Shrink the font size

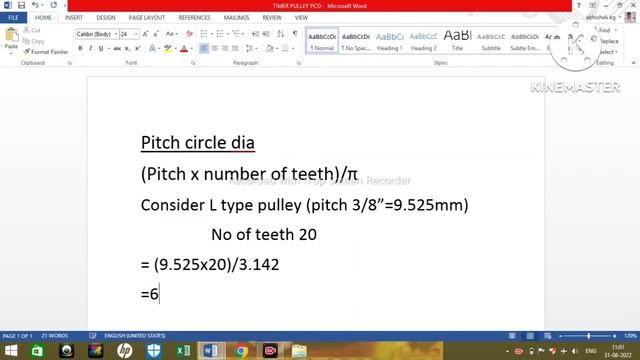(156, 34)
